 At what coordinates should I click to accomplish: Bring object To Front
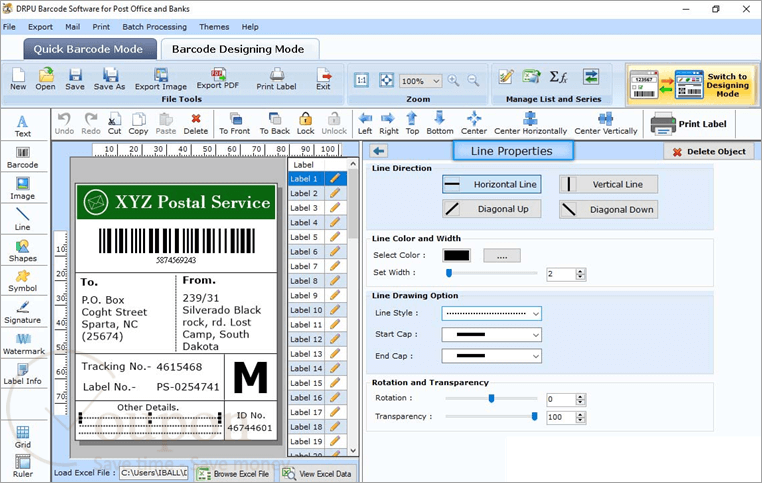pos(235,123)
